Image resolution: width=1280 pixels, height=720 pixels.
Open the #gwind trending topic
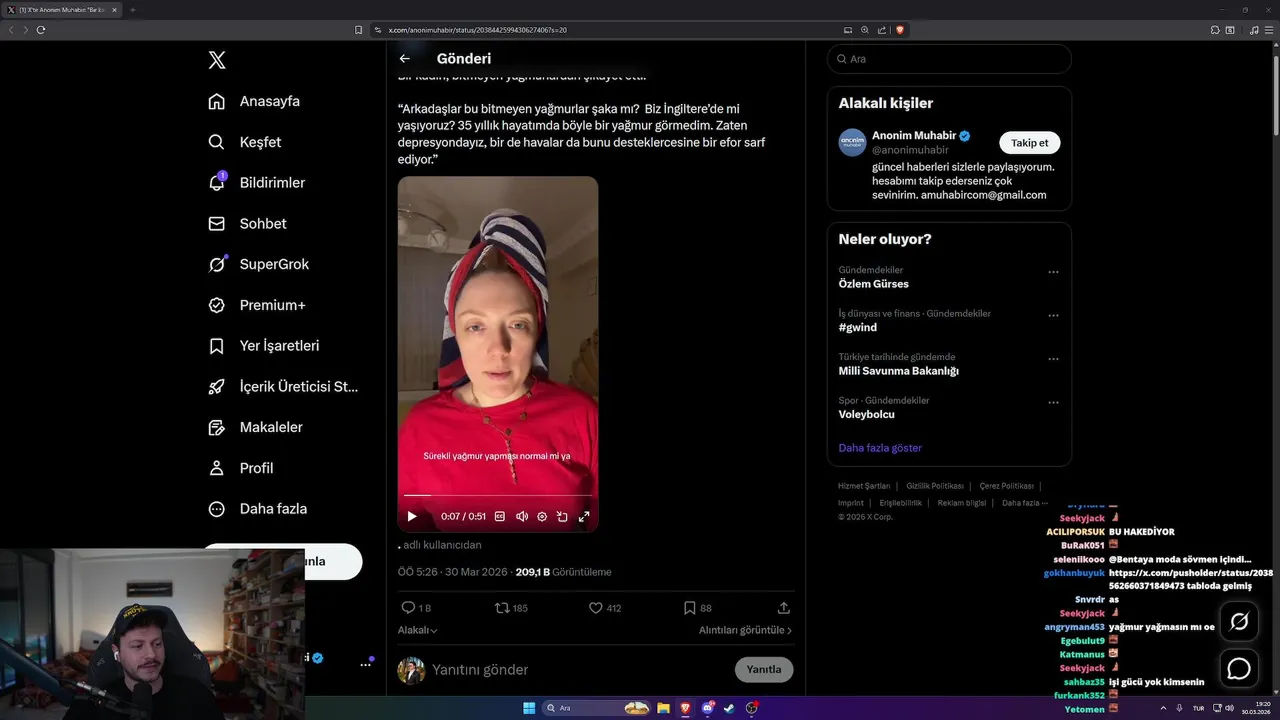pyautogui.click(x=858, y=327)
